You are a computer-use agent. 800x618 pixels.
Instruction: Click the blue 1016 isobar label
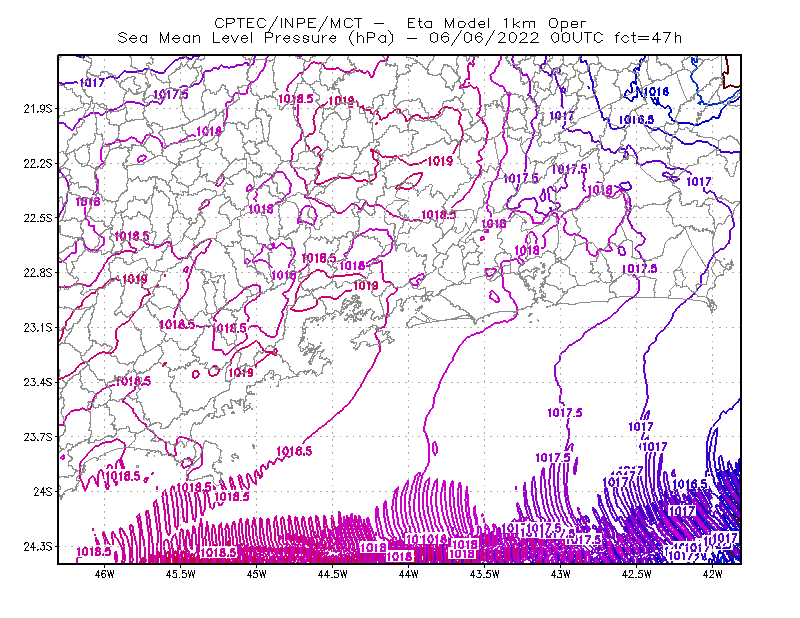click(656, 92)
